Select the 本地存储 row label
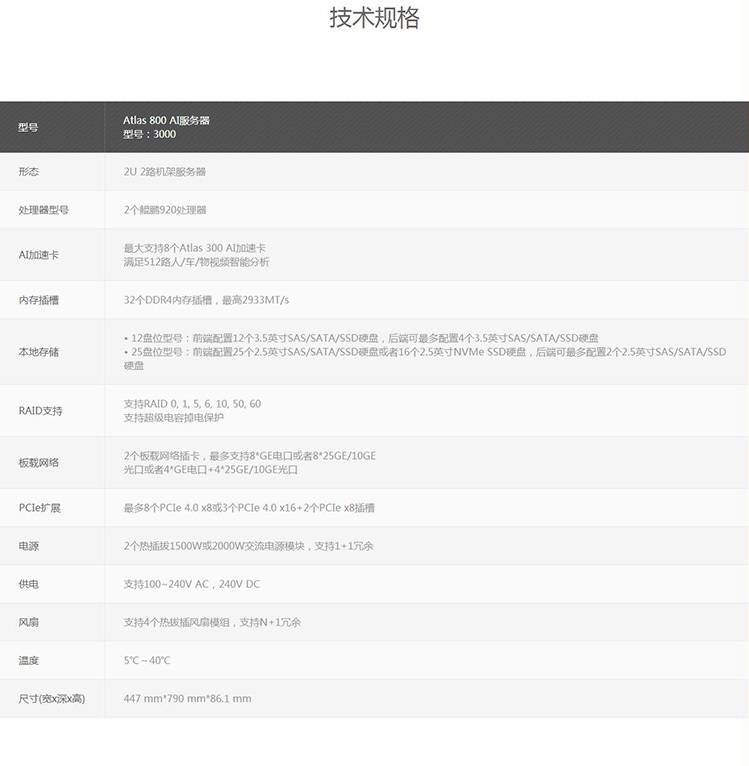This screenshot has height=766, width=749. 38,352
